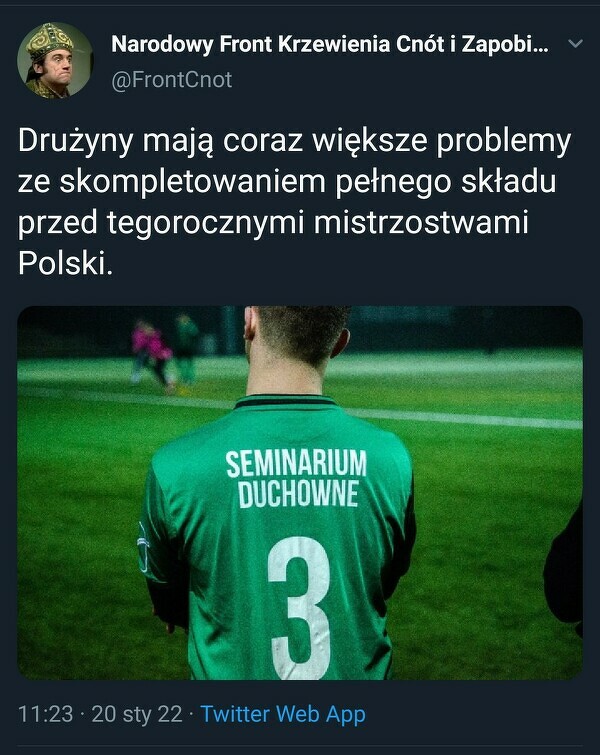This screenshot has width=600, height=755.
Task: Click the word Drużyny in the tweet
Action: pyautogui.click(x=75, y=141)
